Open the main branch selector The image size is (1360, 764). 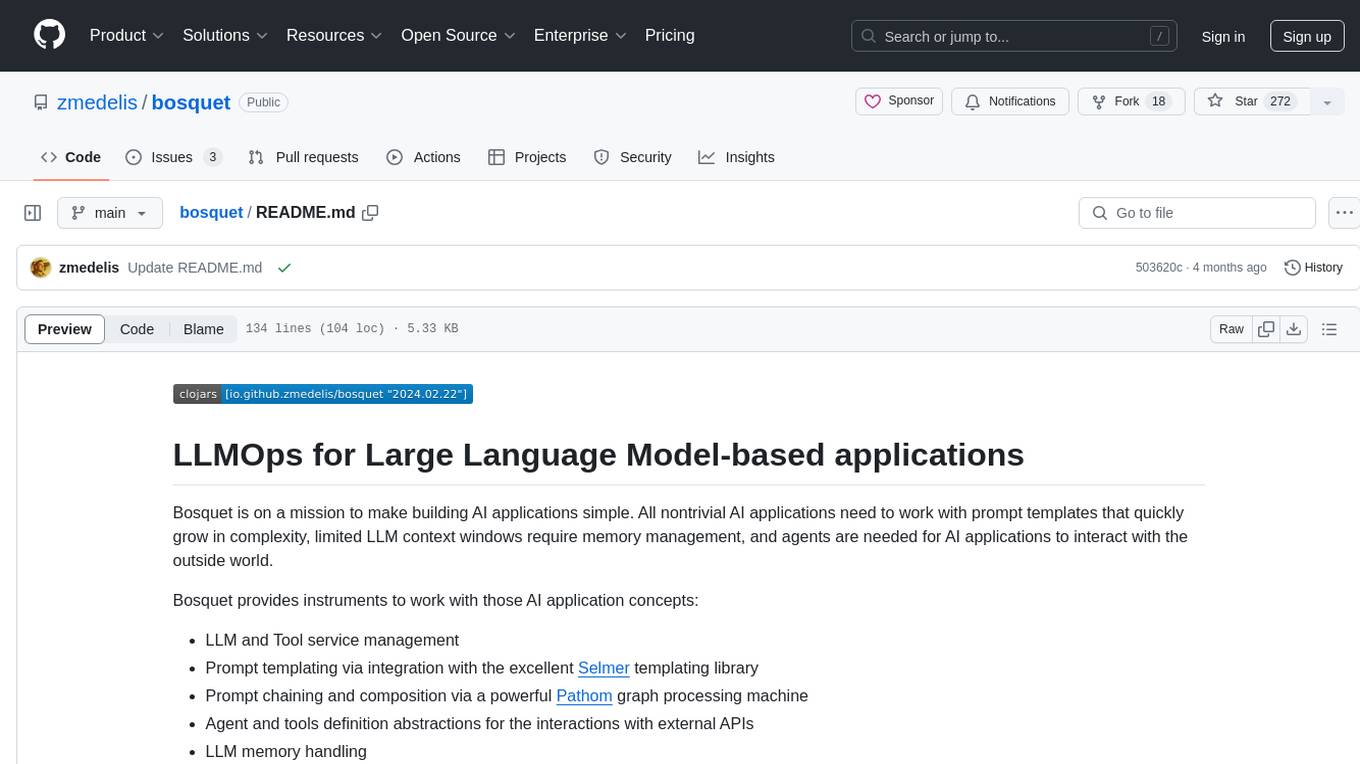point(110,213)
